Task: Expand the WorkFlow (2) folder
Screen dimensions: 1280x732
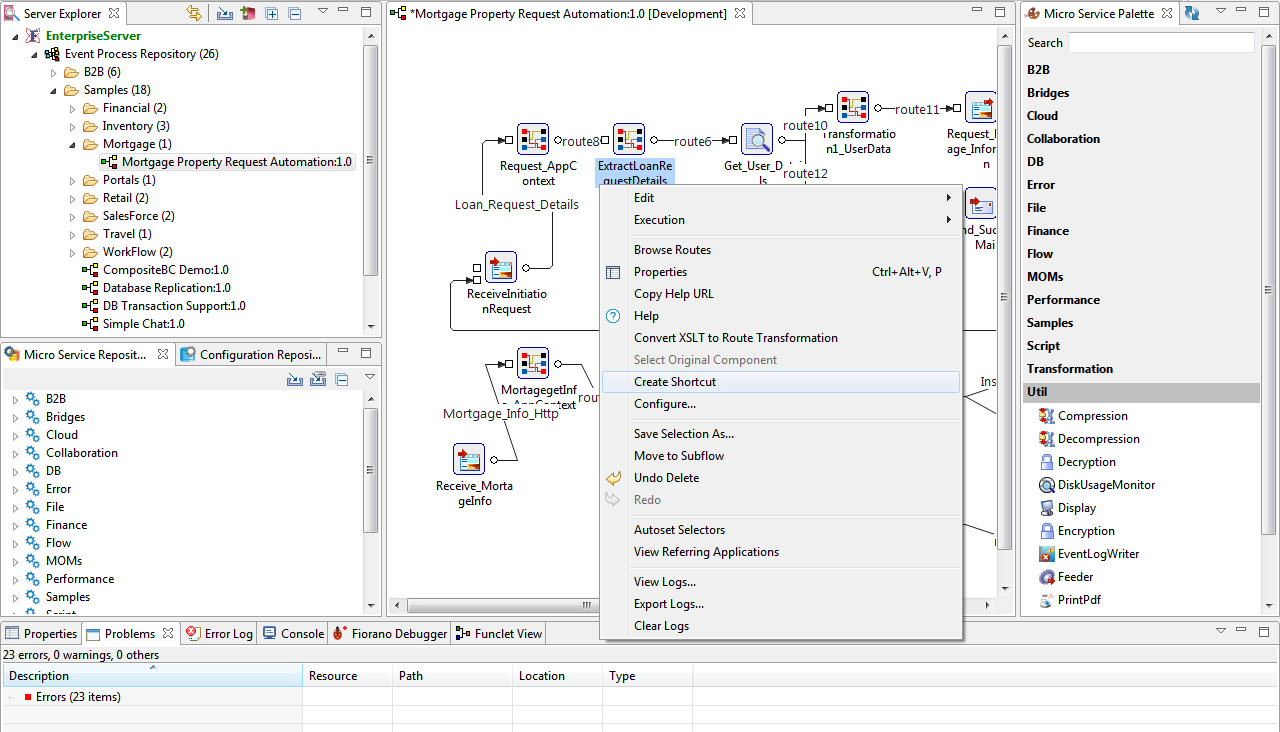Action: (x=73, y=252)
